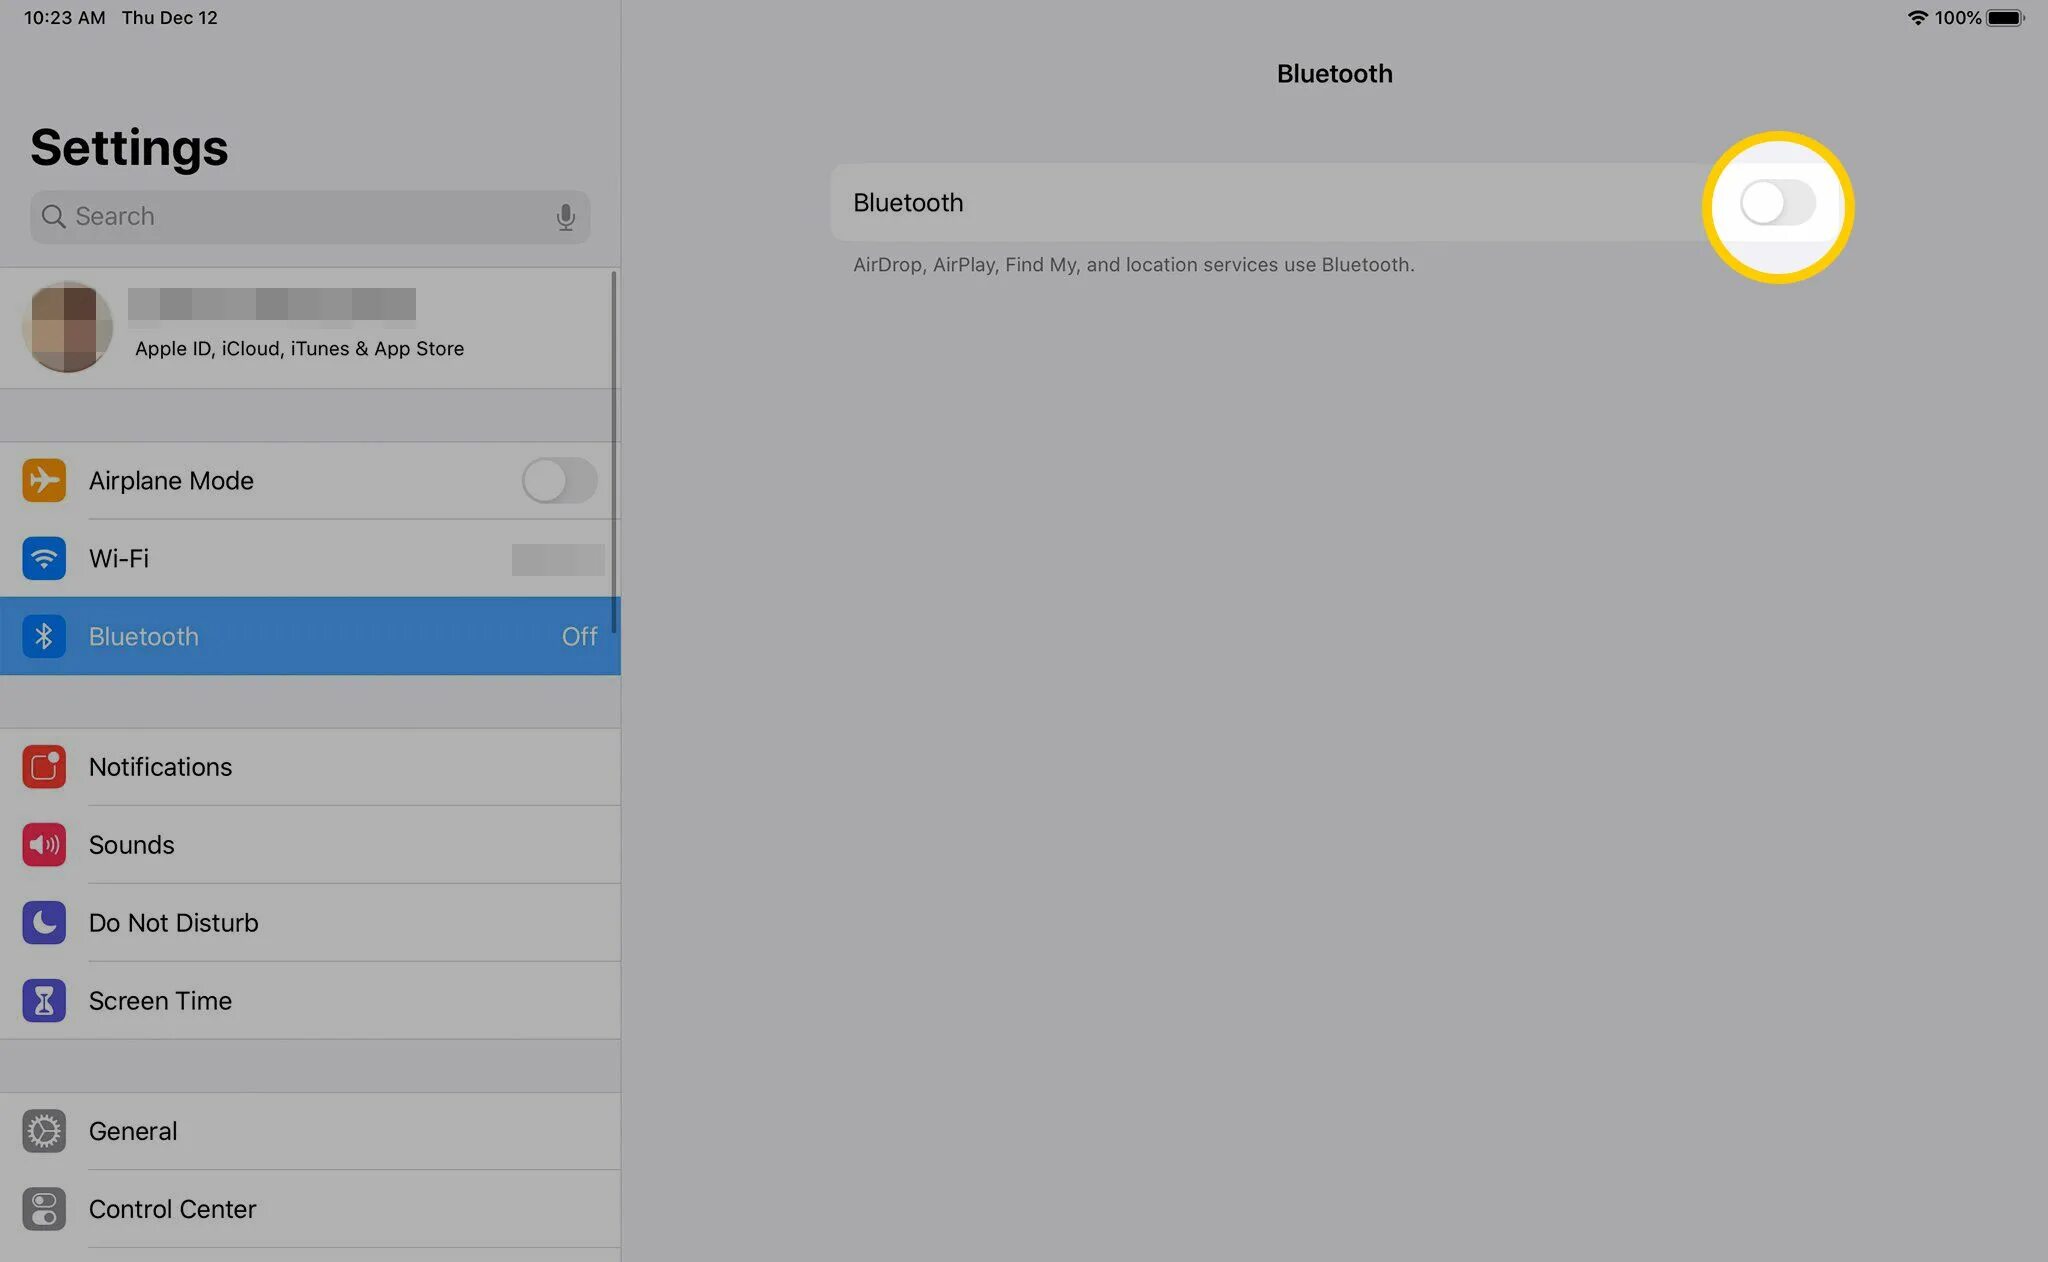
Task: Tap the Wi-Fi blue icon
Action: [x=44, y=558]
